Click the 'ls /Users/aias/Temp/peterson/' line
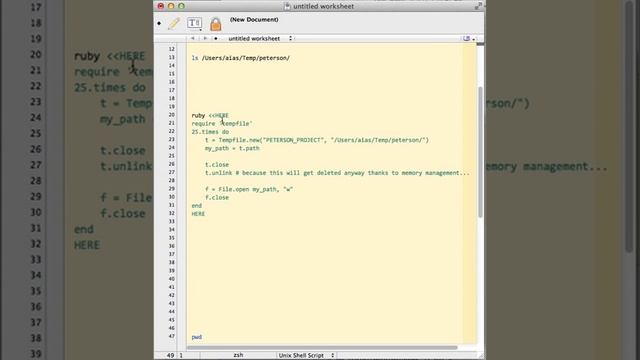Screen dimensions: 640x360 pyautogui.click(x=241, y=58)
